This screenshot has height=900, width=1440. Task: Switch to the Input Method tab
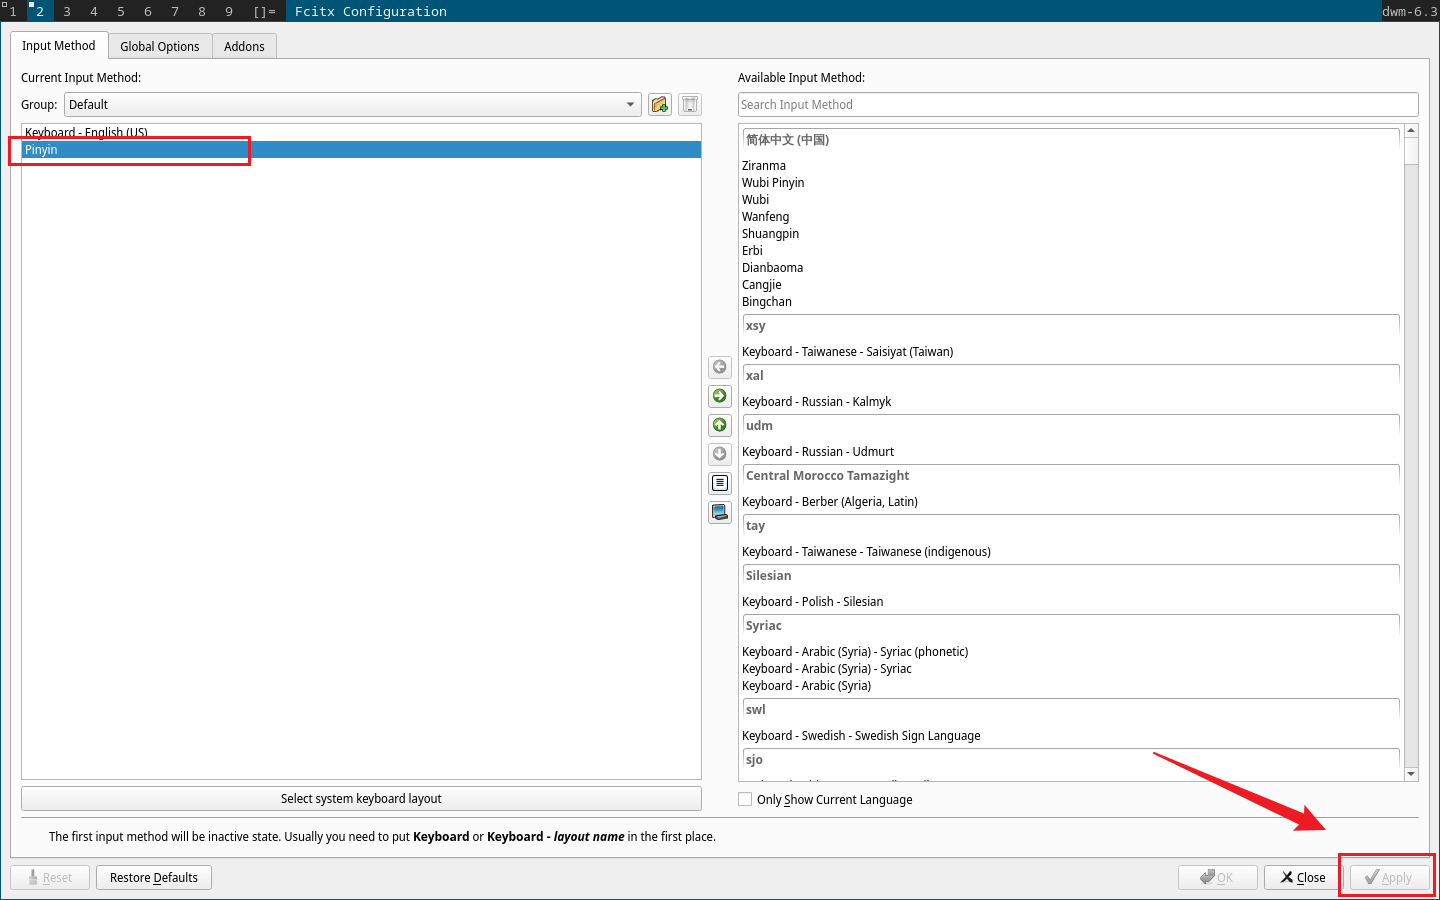(59, 46)
